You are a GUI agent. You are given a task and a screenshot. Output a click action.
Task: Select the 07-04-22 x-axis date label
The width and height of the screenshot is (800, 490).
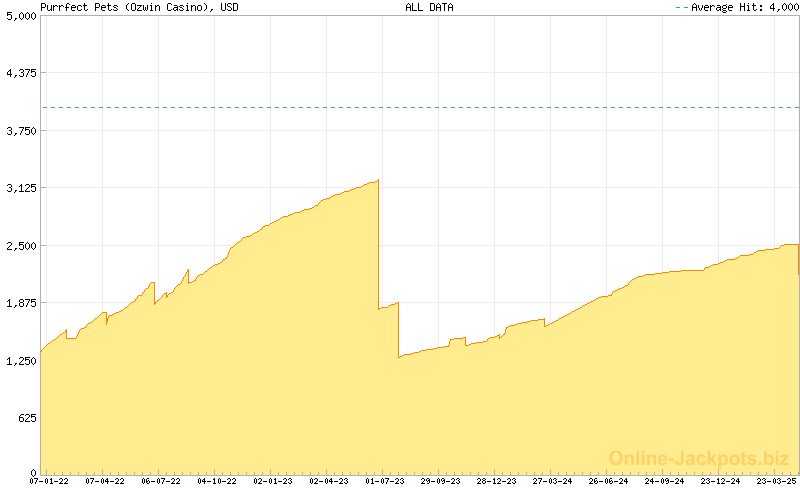[105, 481]
